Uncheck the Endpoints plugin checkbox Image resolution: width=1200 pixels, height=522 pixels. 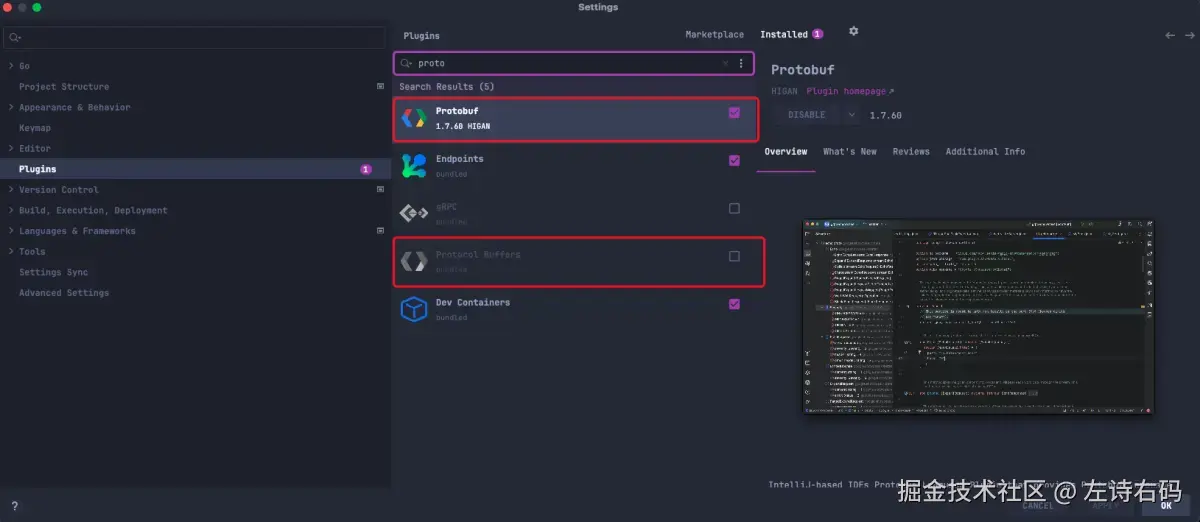735,161
